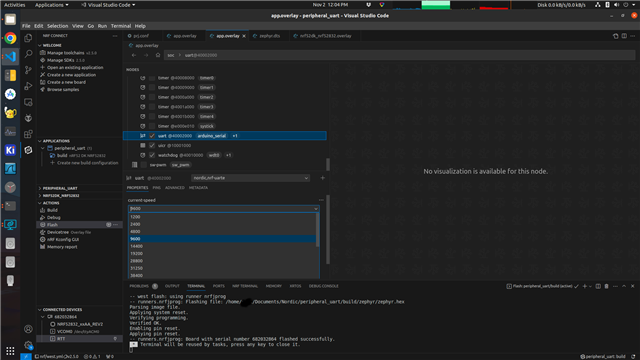
Task: Add a new terminal with plus icon
Action: coord(584,286)
